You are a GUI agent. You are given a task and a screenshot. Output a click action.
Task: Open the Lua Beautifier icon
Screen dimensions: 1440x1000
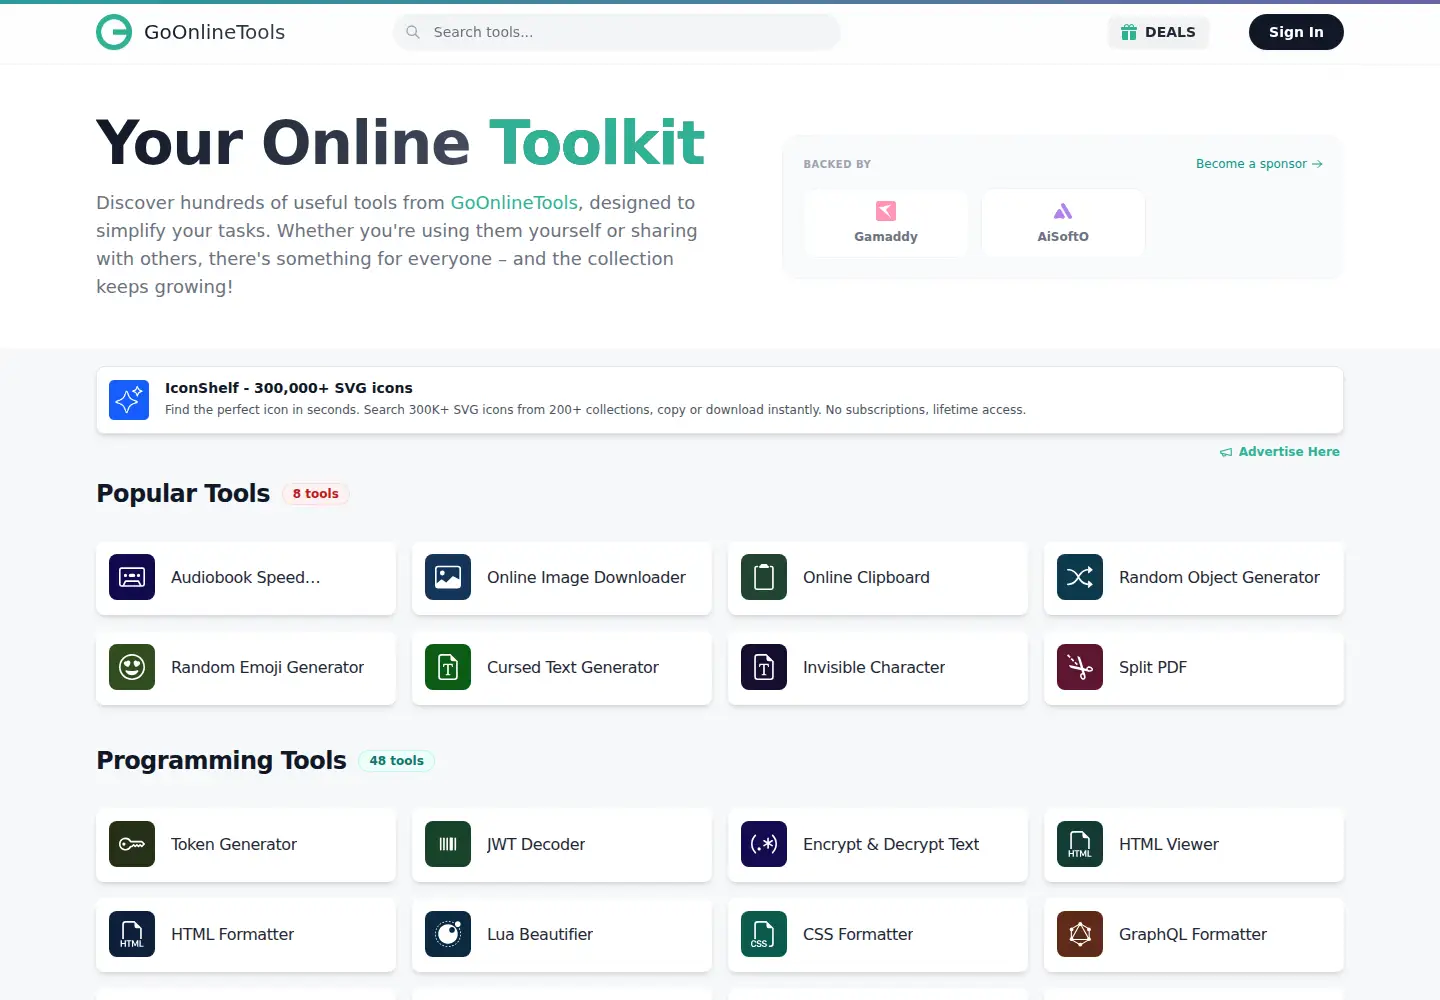448,934
